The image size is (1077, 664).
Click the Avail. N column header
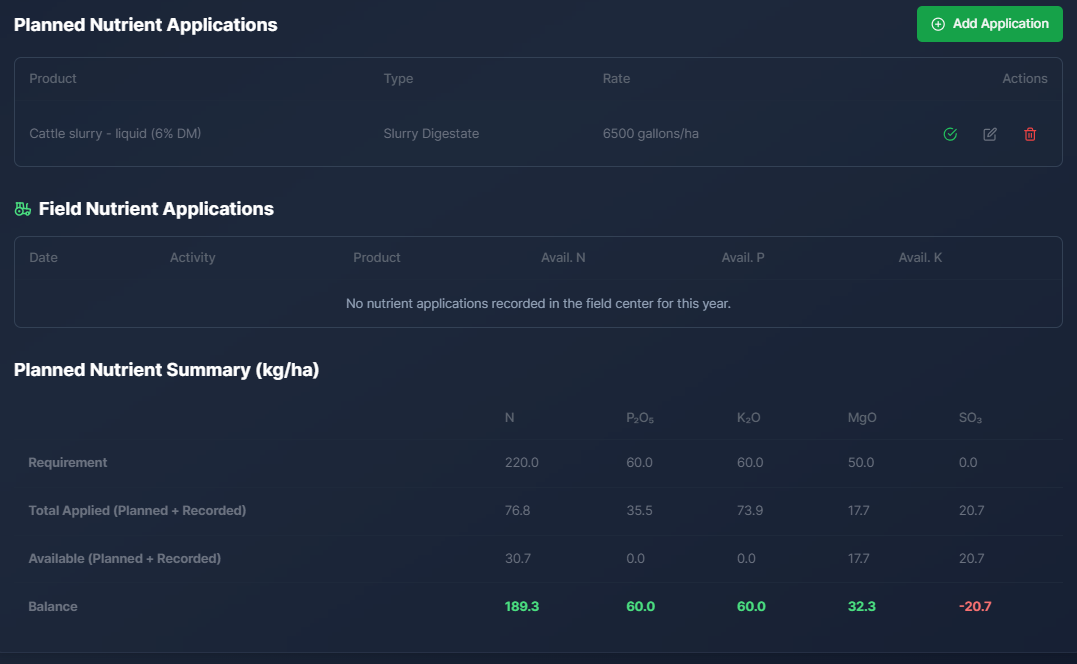(x=563, y=257)
